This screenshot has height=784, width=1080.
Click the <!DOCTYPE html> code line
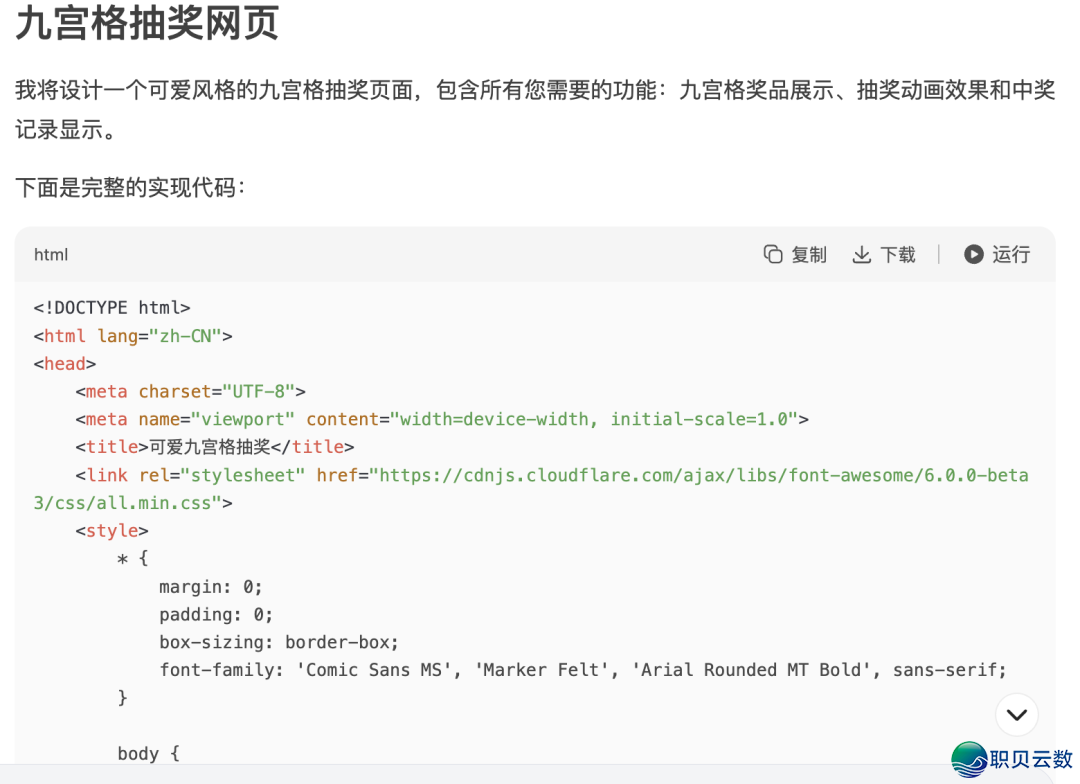click(112, 307)
